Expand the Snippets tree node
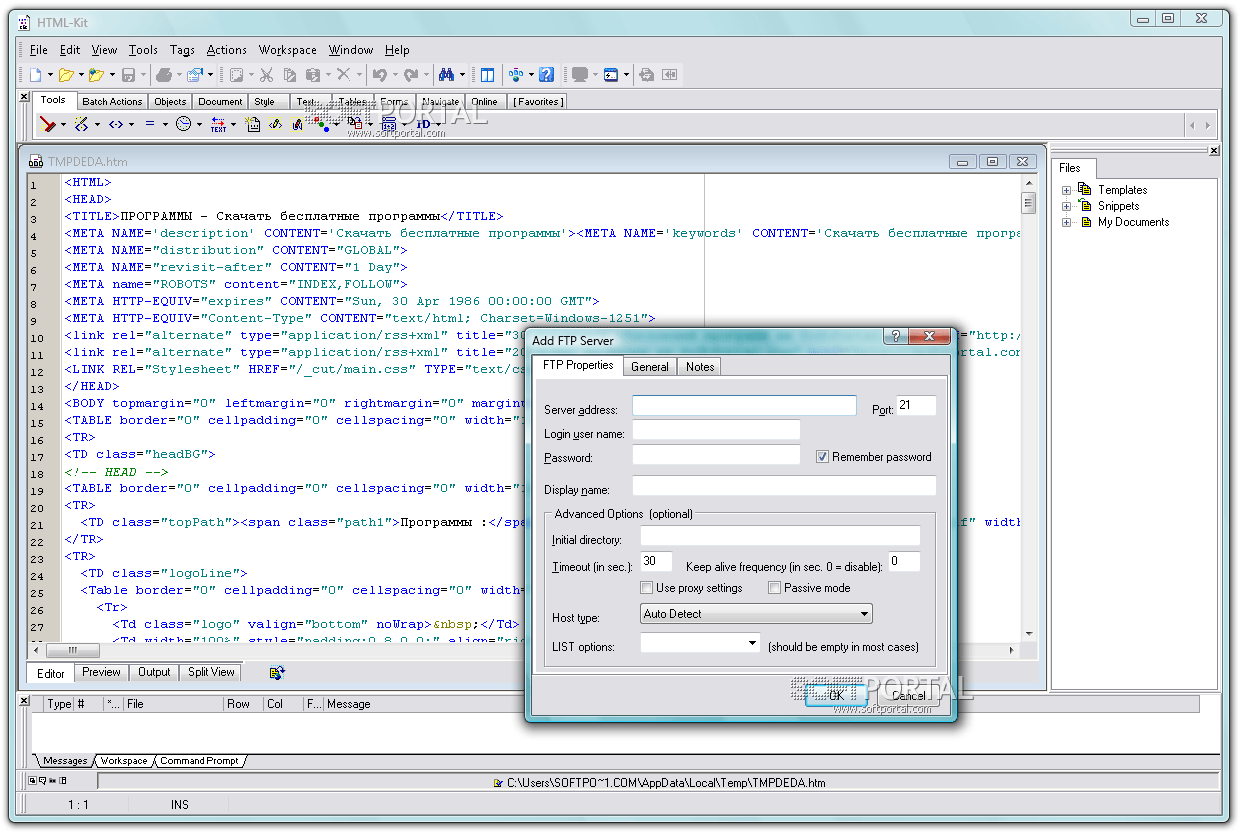 coord(1066,206)
